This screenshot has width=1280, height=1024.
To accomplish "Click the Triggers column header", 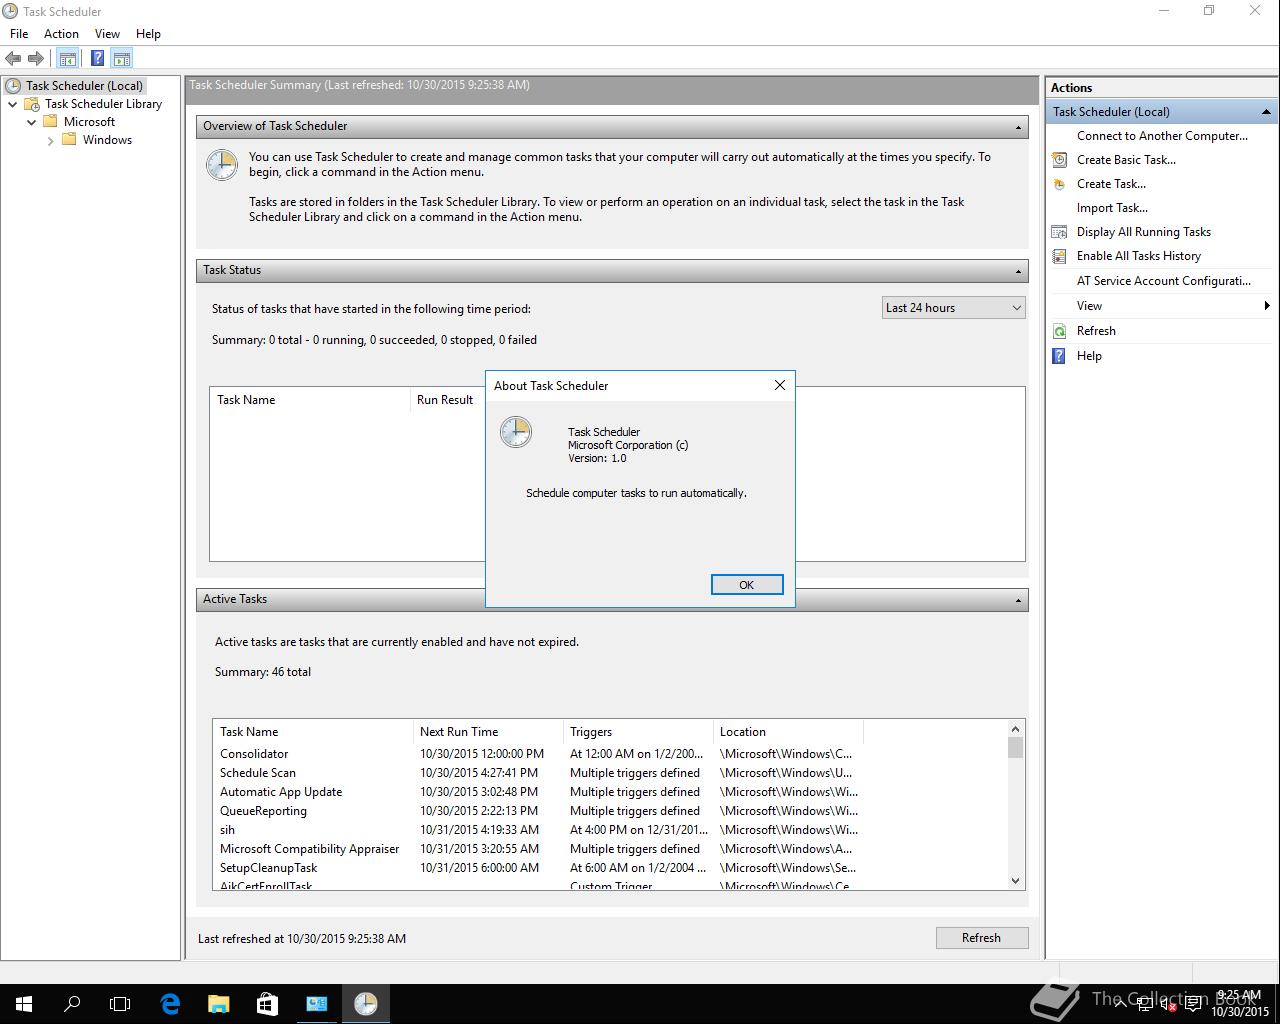I will coord(638,732).
